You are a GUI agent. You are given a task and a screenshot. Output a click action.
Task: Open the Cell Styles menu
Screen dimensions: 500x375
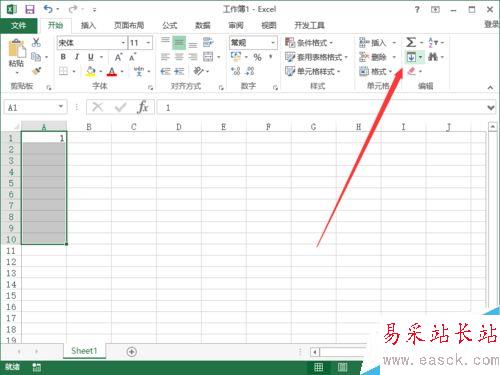pyautogui.click(x=312, y=71)
